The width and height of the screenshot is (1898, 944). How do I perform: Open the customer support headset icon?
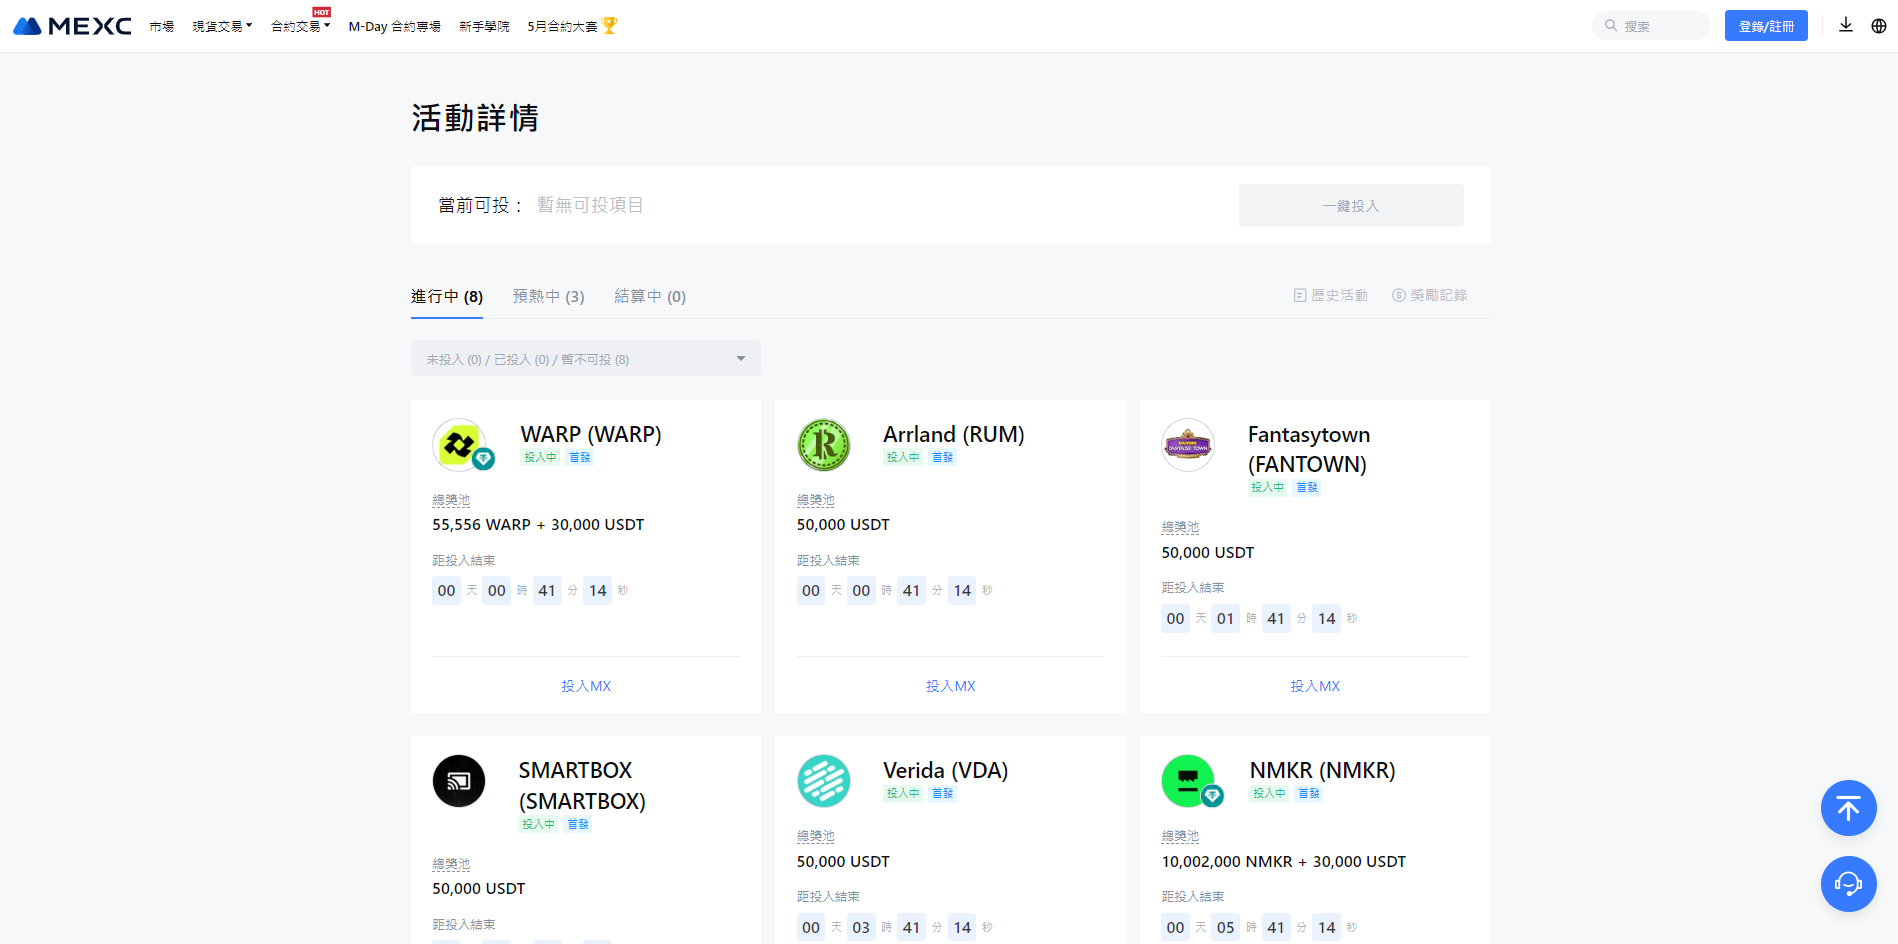1848,884
